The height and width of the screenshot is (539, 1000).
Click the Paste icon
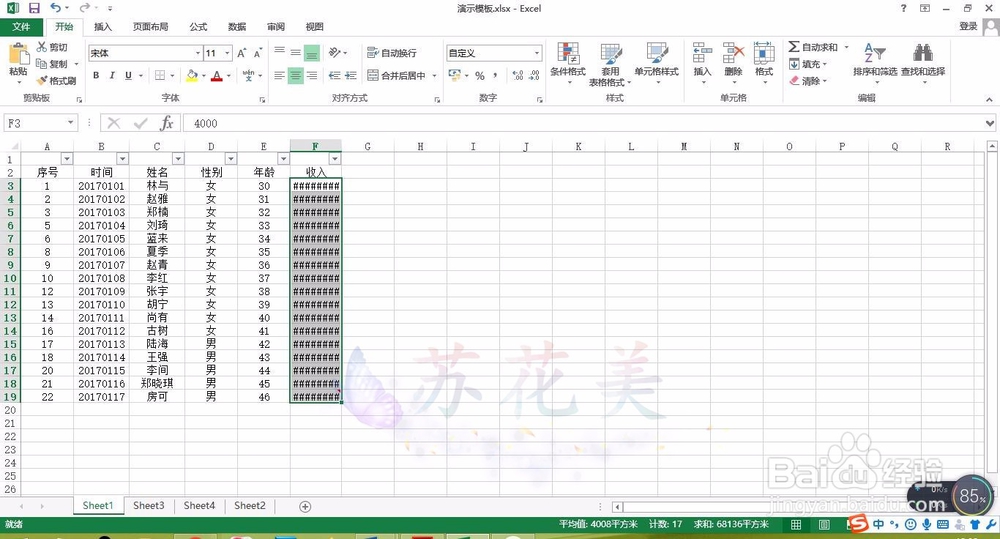(x=18, y=55)
